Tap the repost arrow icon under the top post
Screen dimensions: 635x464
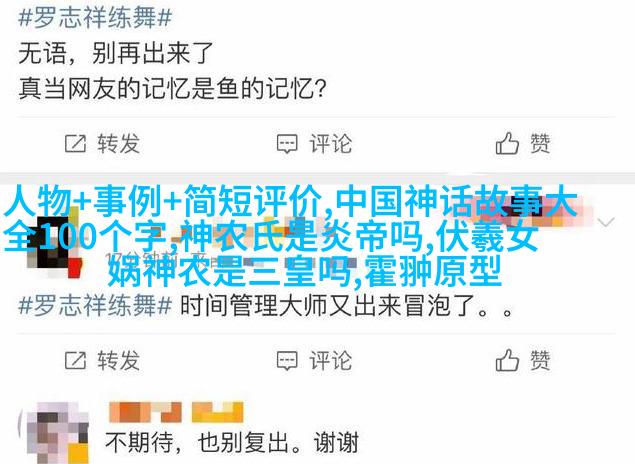click(x=75, y=143)
